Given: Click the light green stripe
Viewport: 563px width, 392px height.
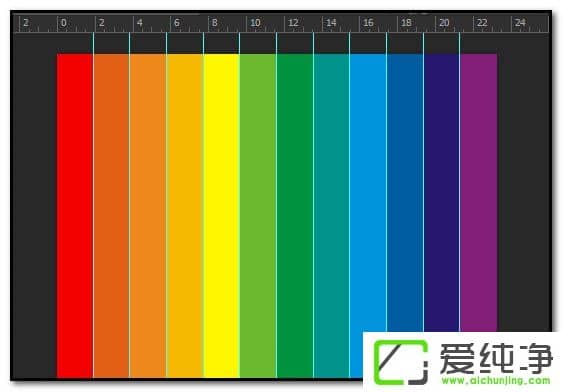Looking at the screenshot, I should [258, 215].
